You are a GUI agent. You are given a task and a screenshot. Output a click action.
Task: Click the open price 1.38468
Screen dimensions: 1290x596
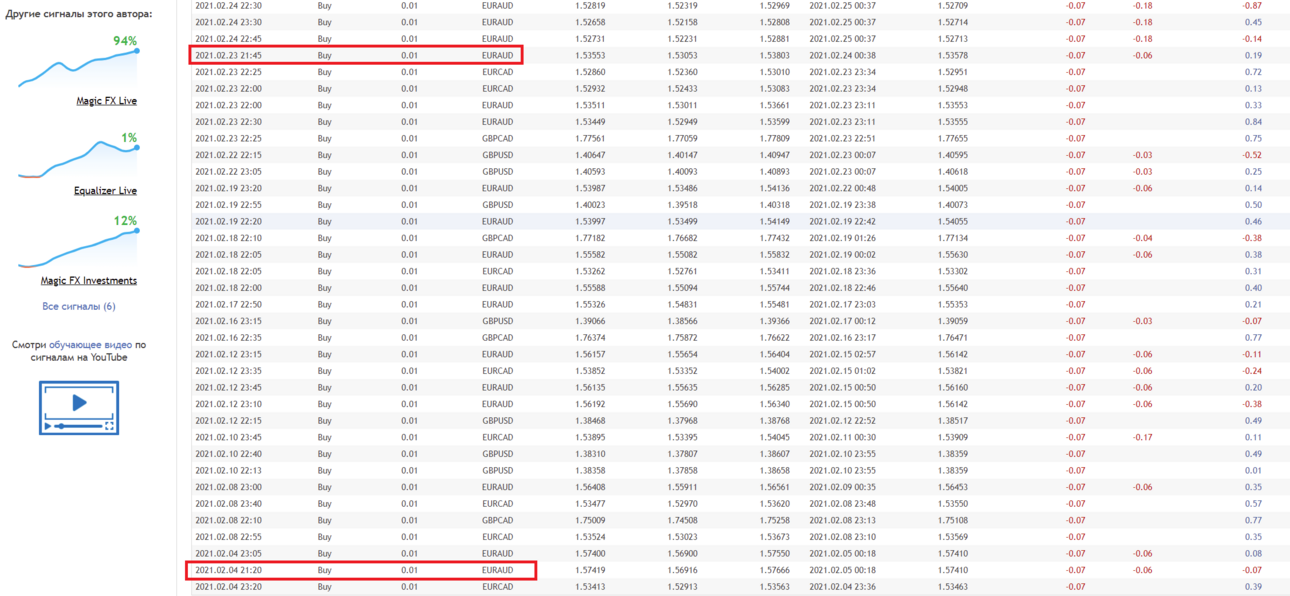coord(590,420)
